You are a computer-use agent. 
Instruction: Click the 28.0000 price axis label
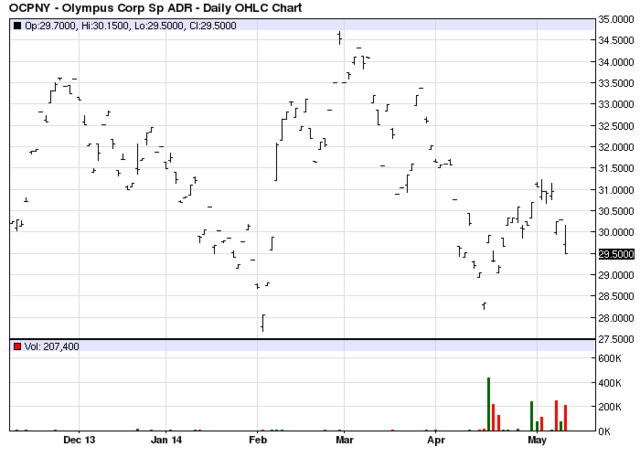(616, 318)
